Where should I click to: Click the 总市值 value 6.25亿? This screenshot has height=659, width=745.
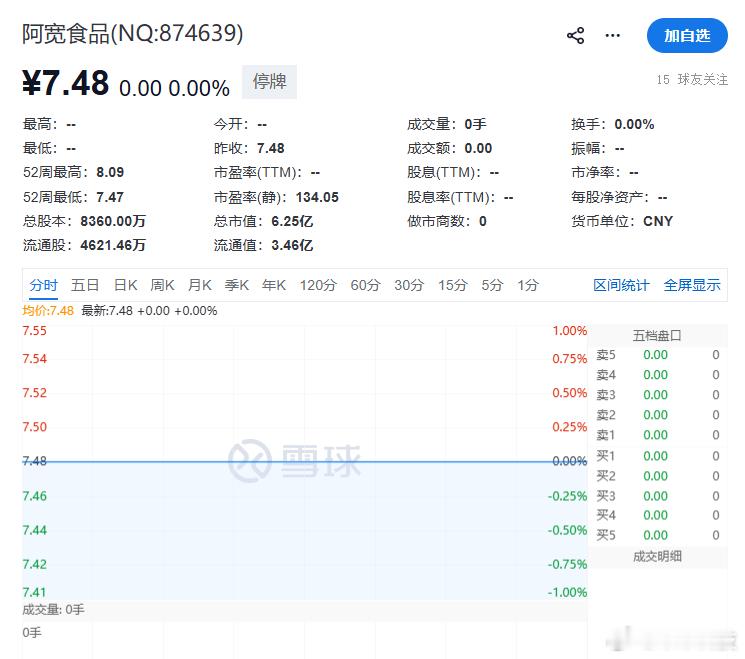pos(292,221)
